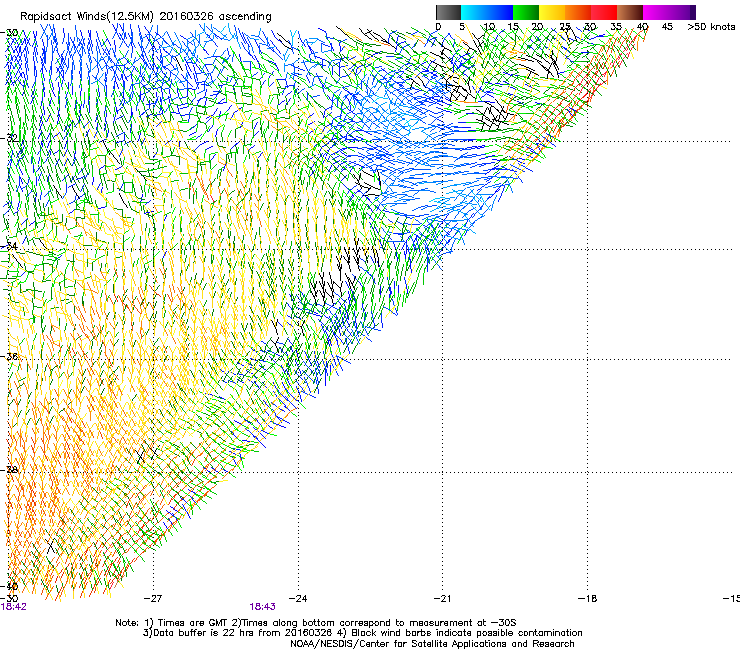
Task: Click the cyan 5-10 knots legend swatch
Action: (474, 12)
